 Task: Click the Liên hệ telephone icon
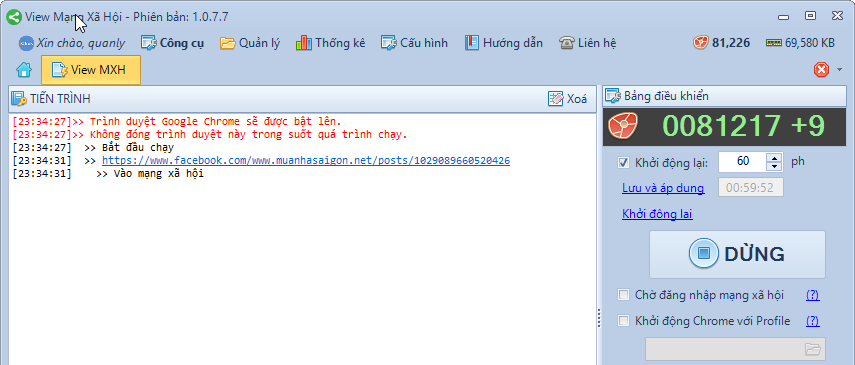pos(567,43)
